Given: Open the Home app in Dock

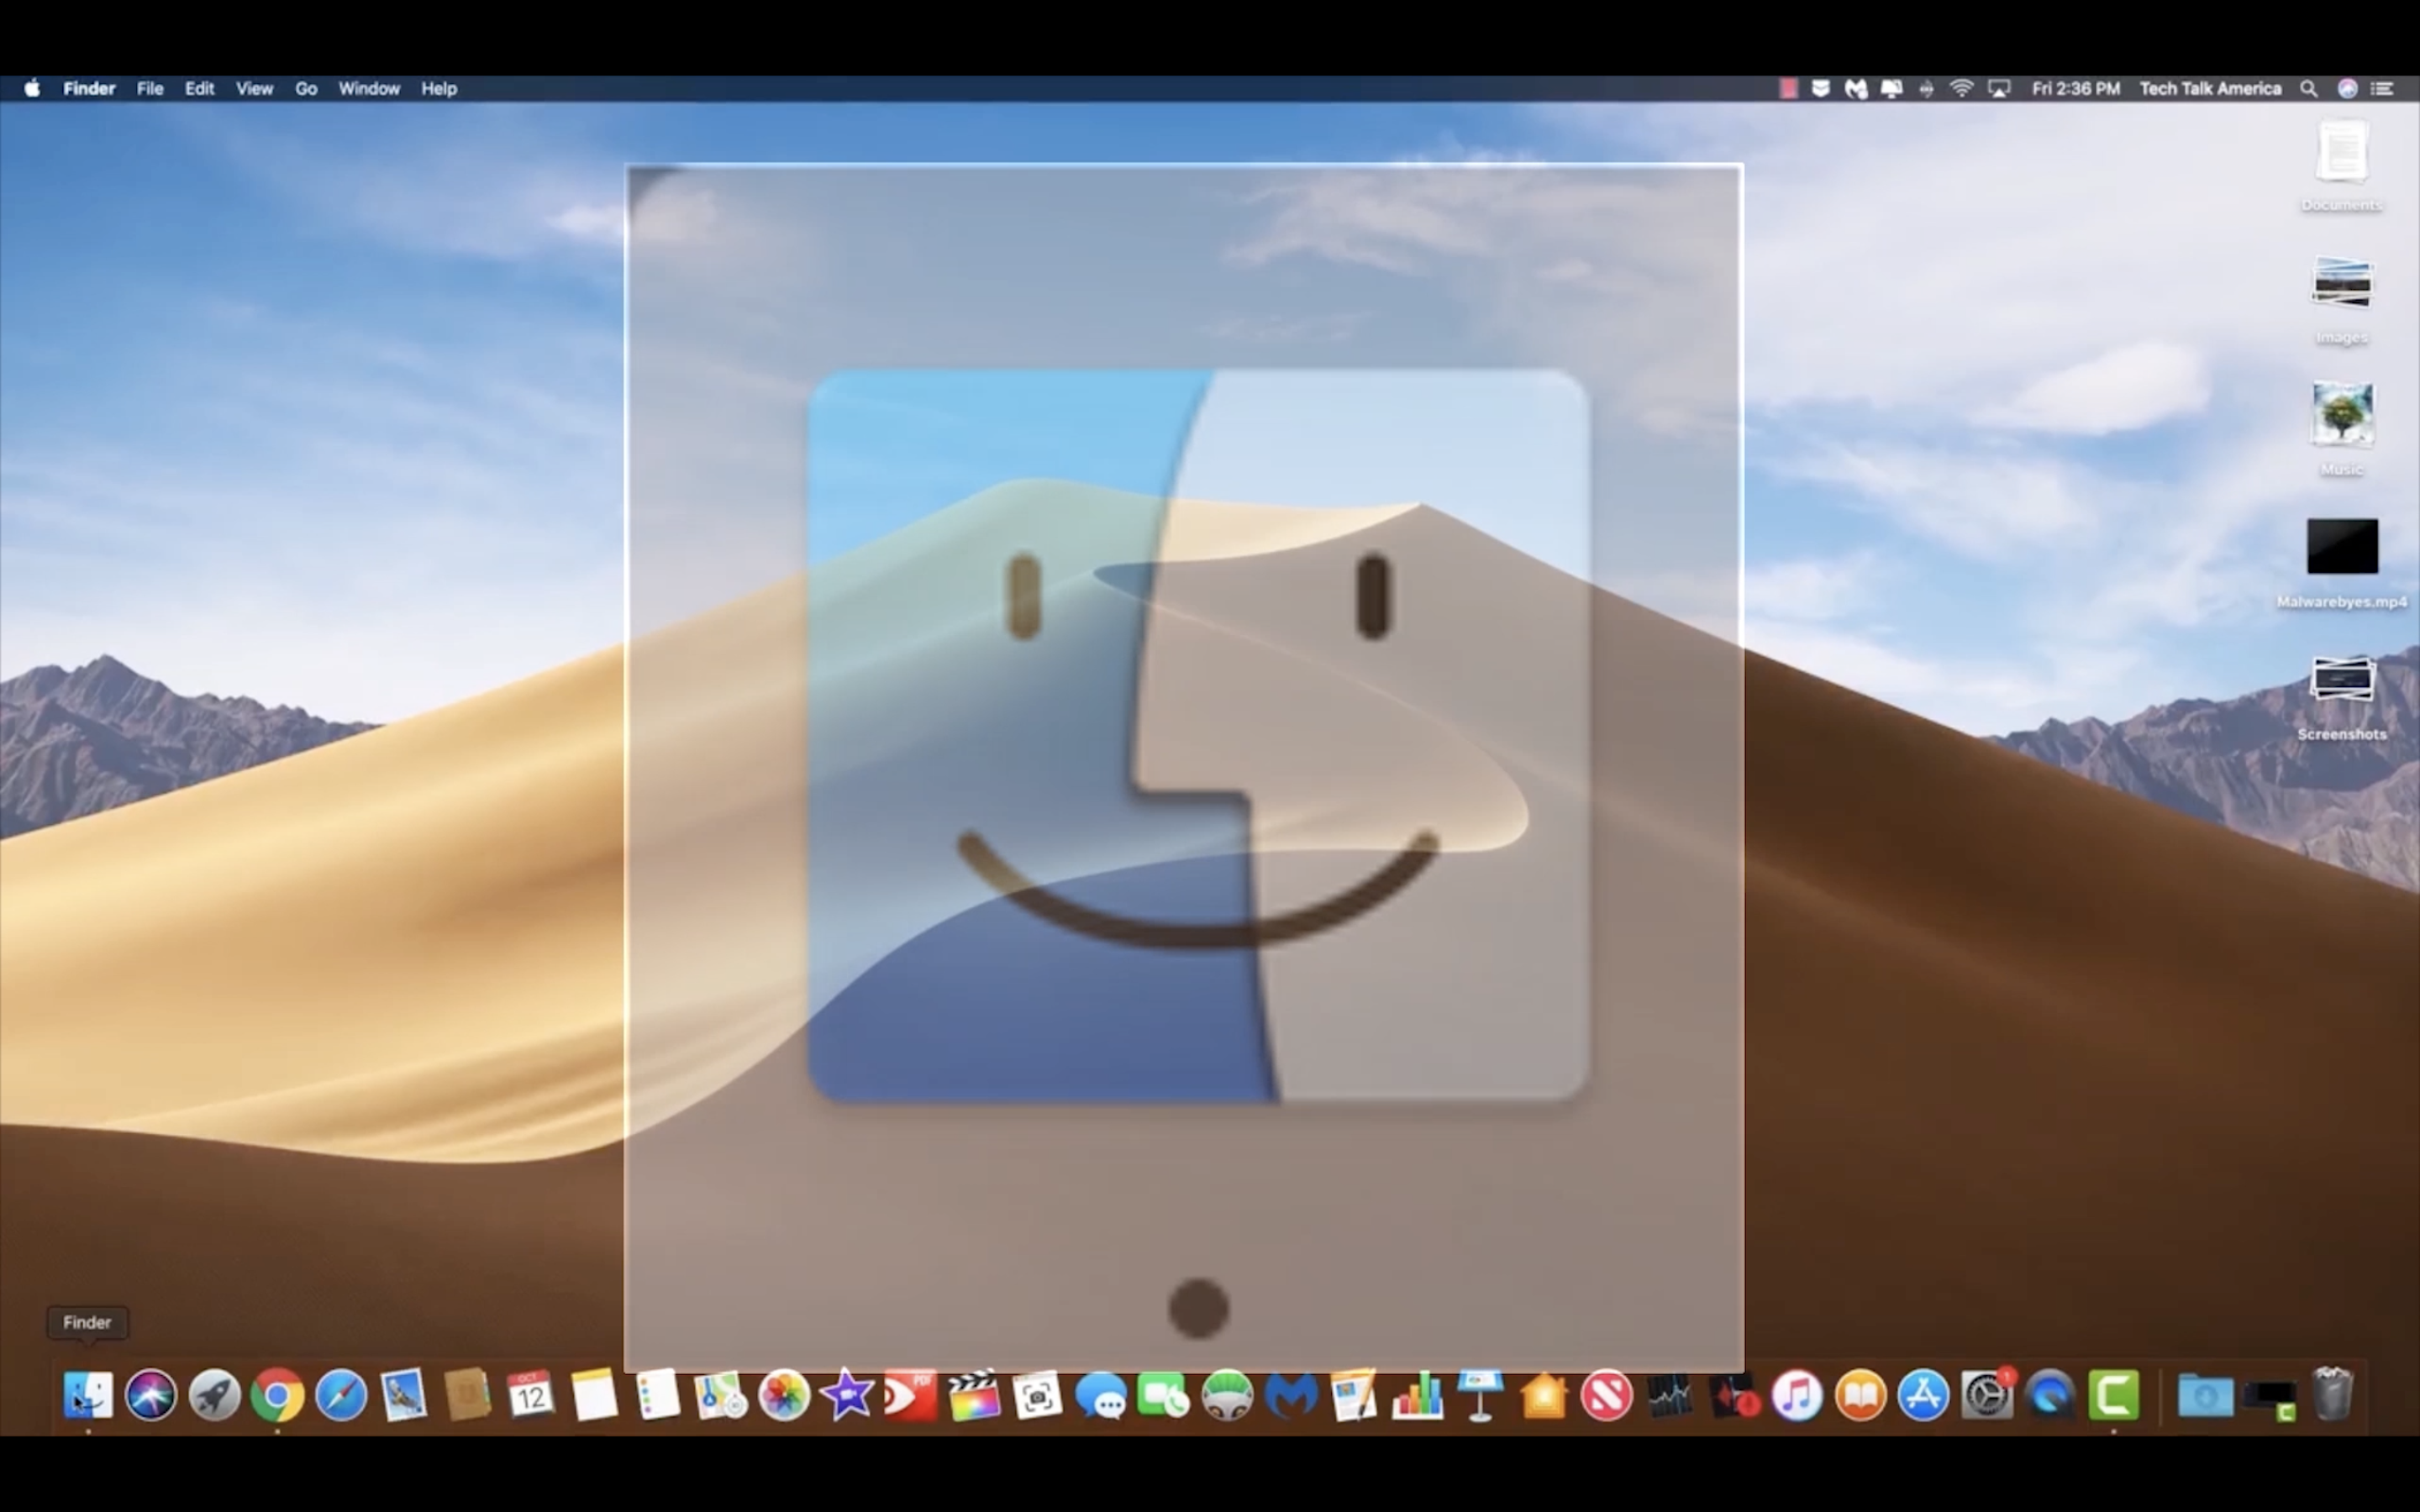Looking at the screenshot, I should [x=1544, y=1395].
